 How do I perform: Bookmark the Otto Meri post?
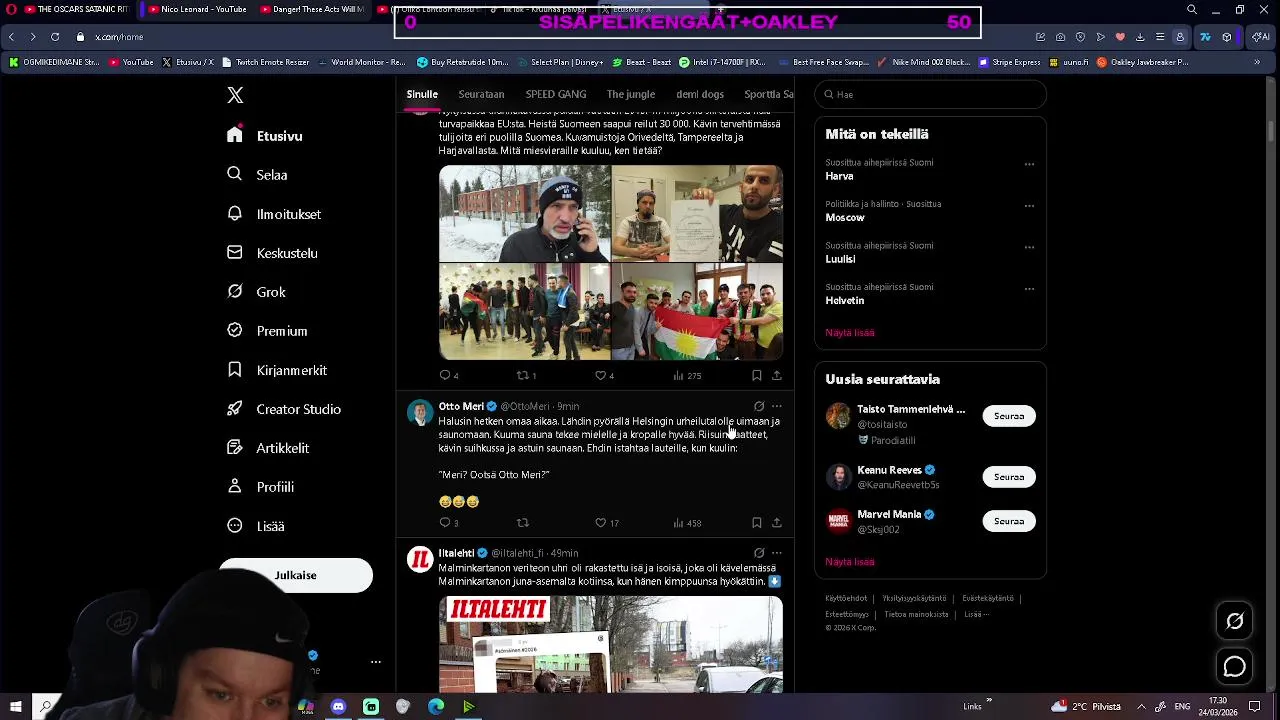tap(756, 522)
